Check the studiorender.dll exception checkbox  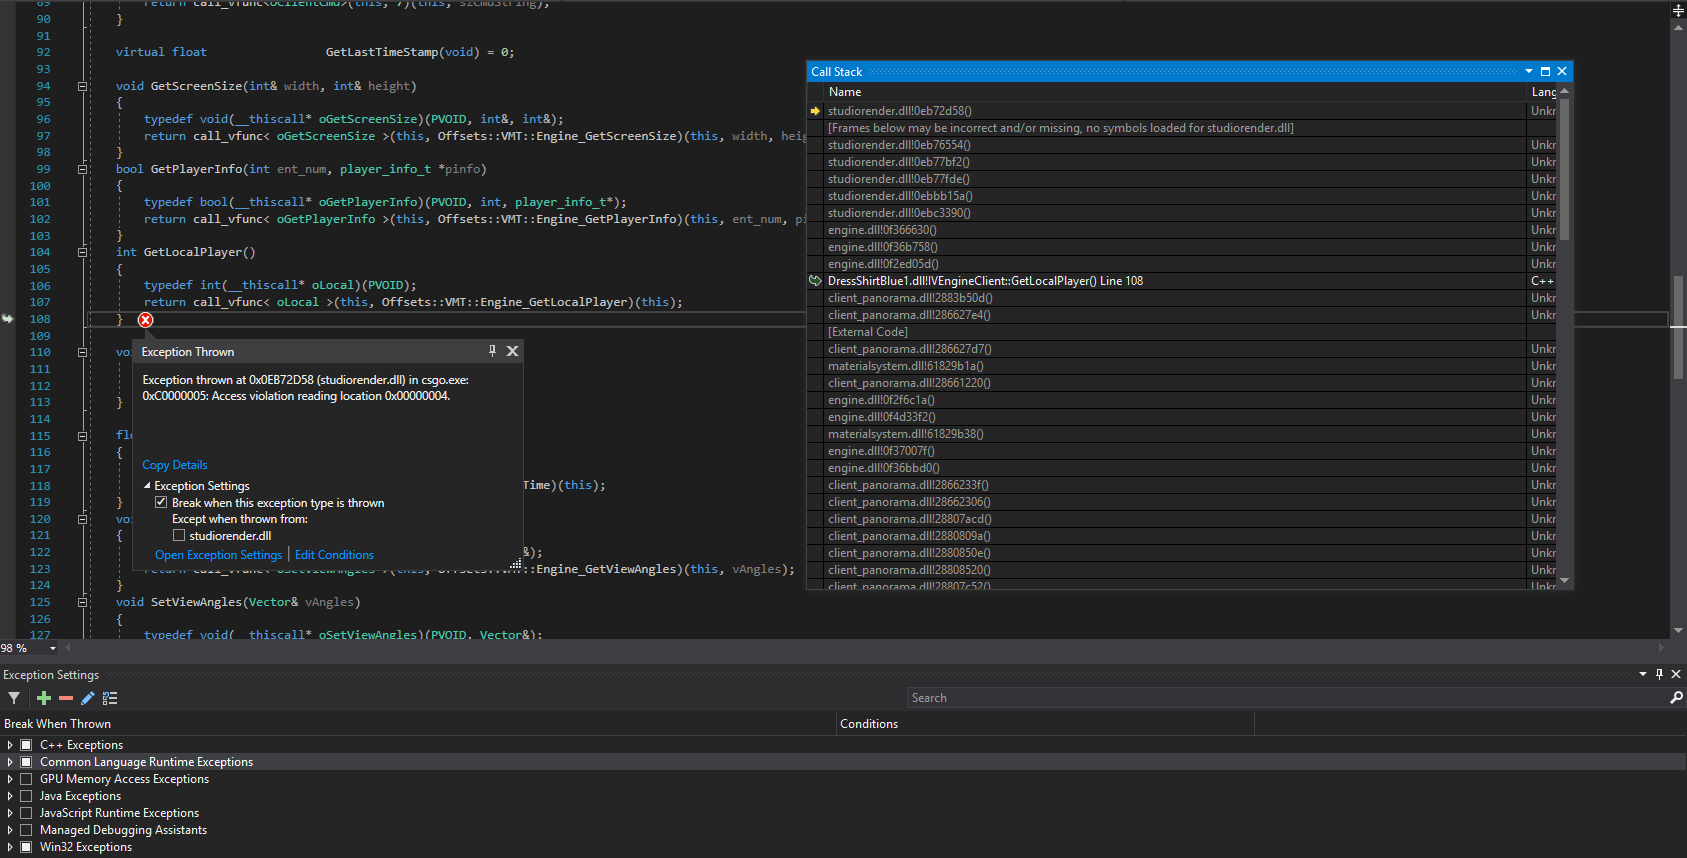pos(179,536)
